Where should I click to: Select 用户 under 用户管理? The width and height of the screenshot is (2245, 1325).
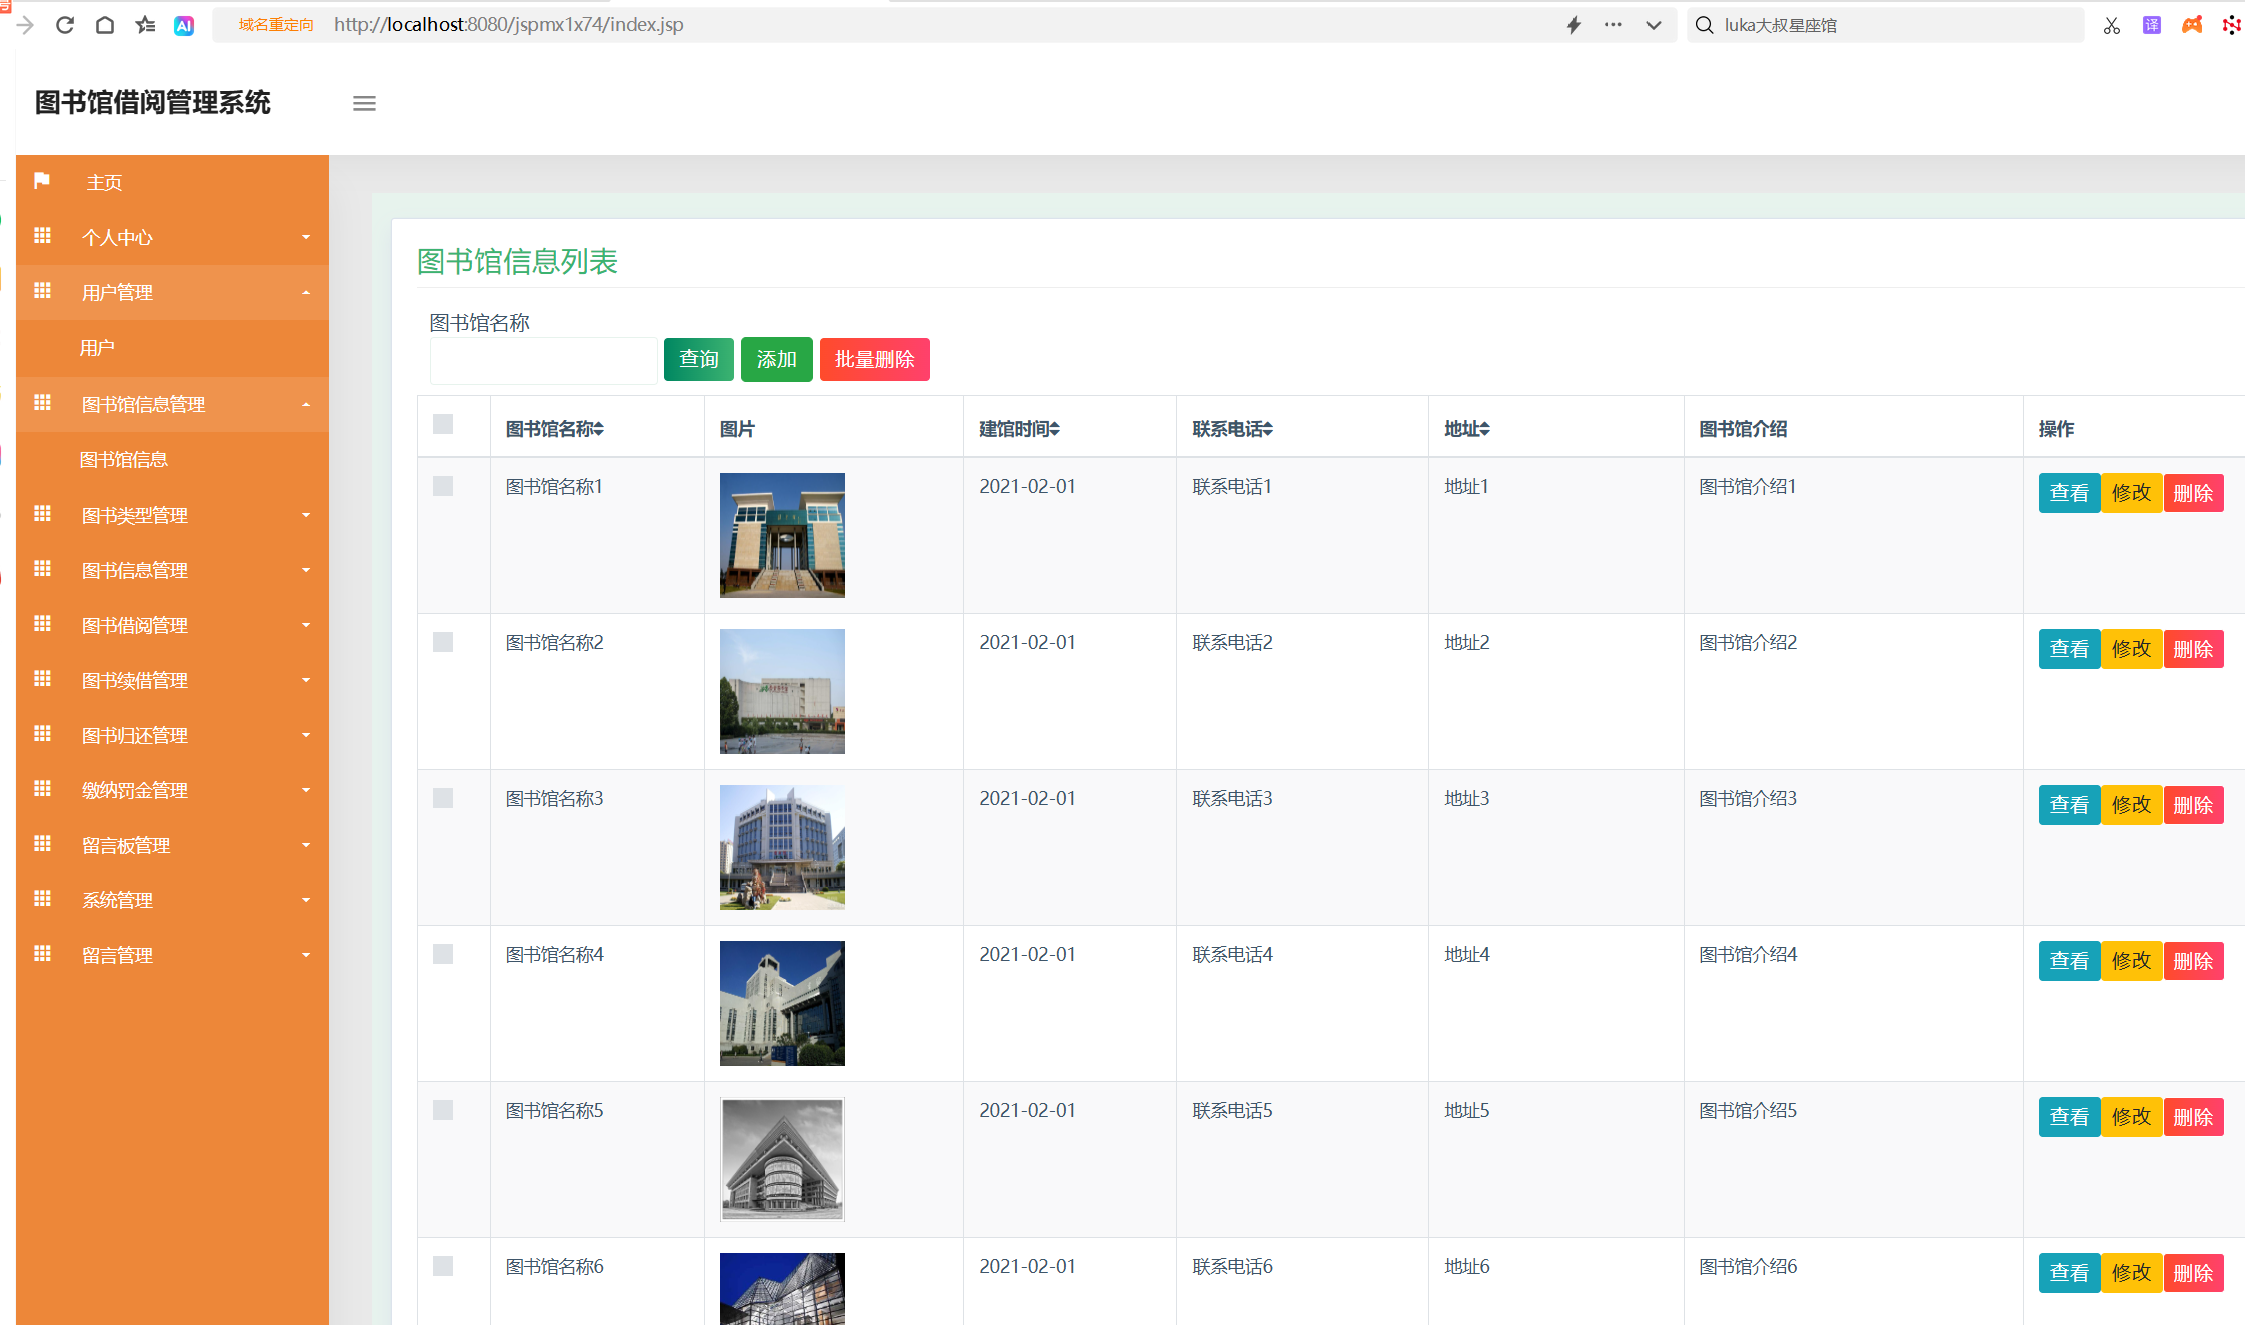(x=97, y=347)
